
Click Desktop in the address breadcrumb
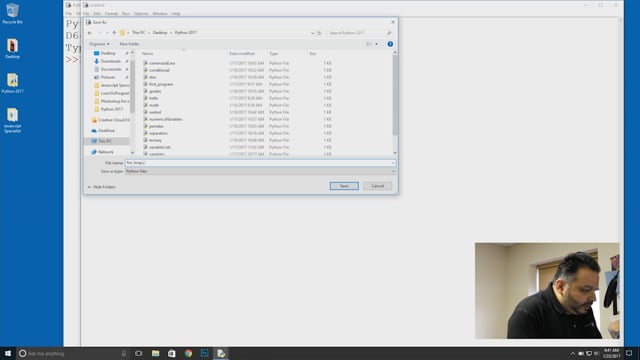(x=160, y=33)
